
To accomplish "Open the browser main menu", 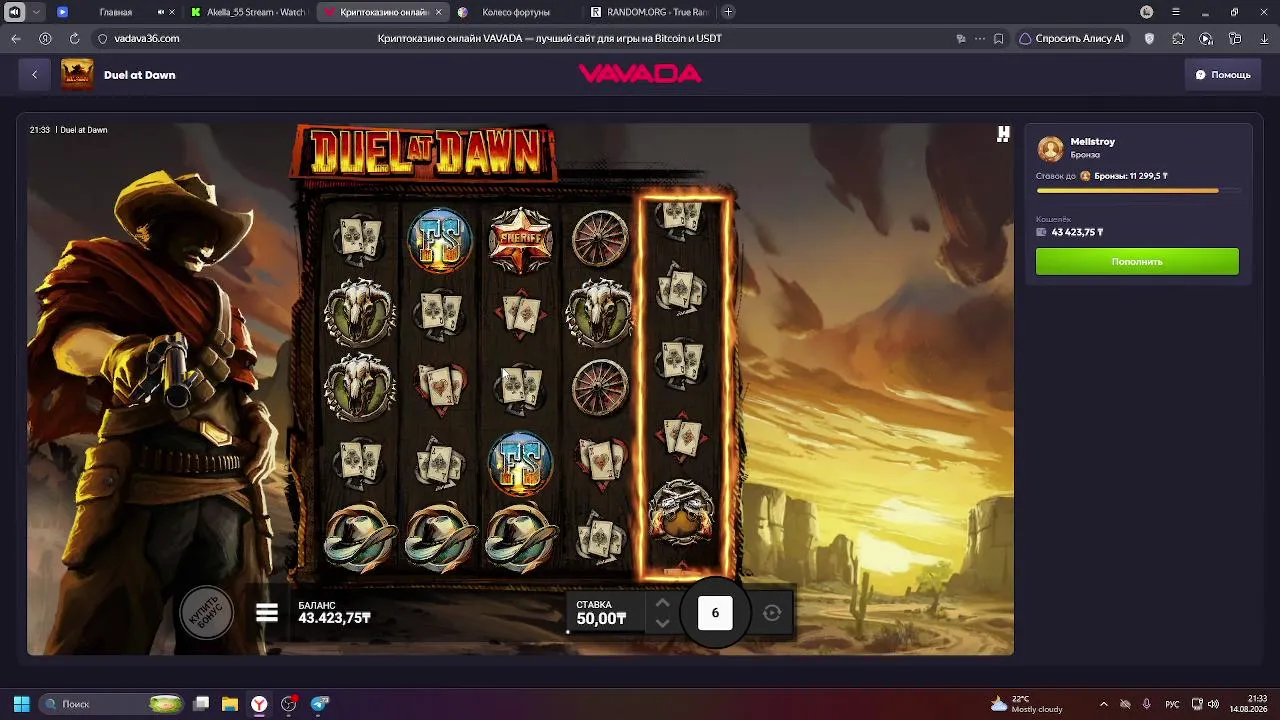I will [1176, 12].
